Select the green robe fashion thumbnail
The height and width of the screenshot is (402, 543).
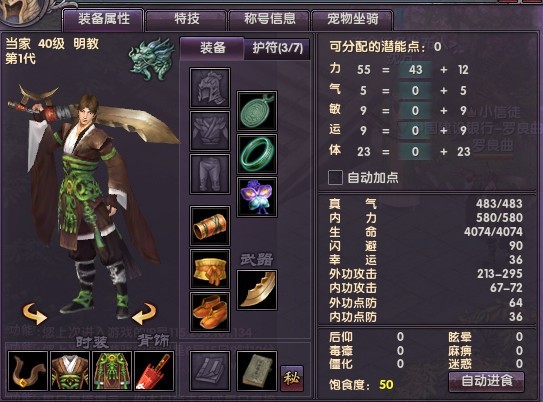click(112, 371)
